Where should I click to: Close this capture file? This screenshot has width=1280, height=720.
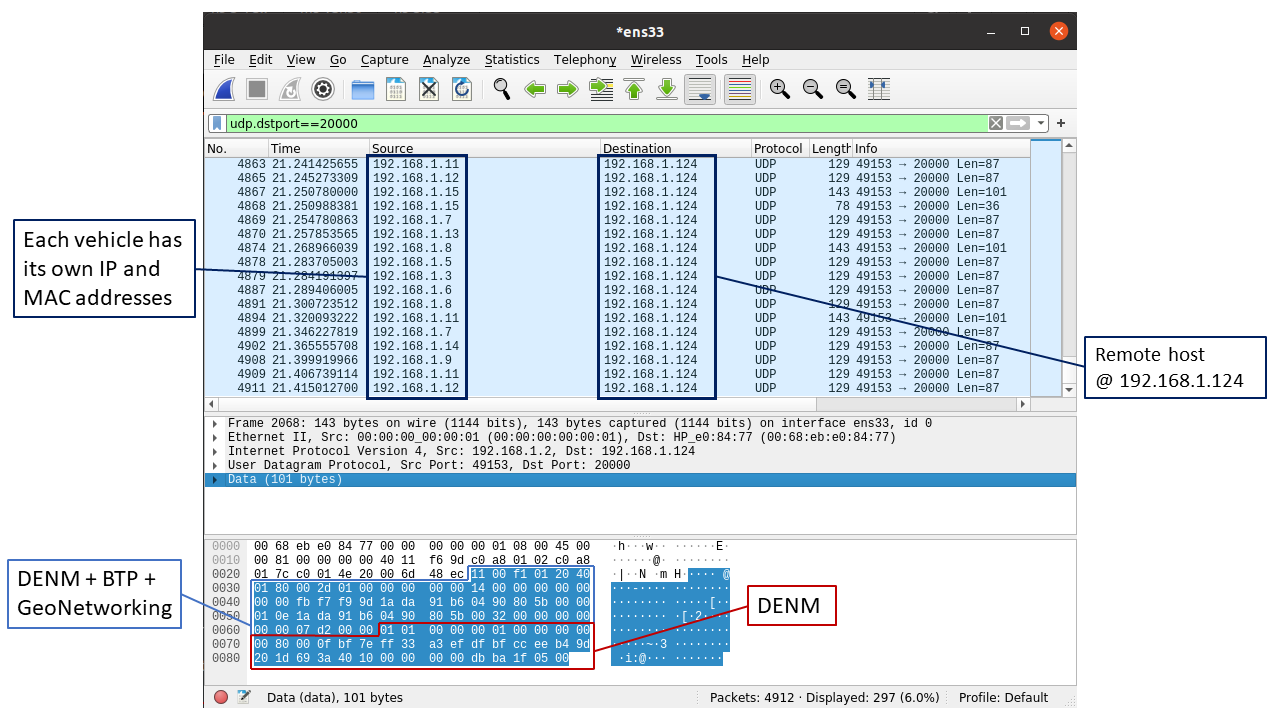(x=429, y=89)
